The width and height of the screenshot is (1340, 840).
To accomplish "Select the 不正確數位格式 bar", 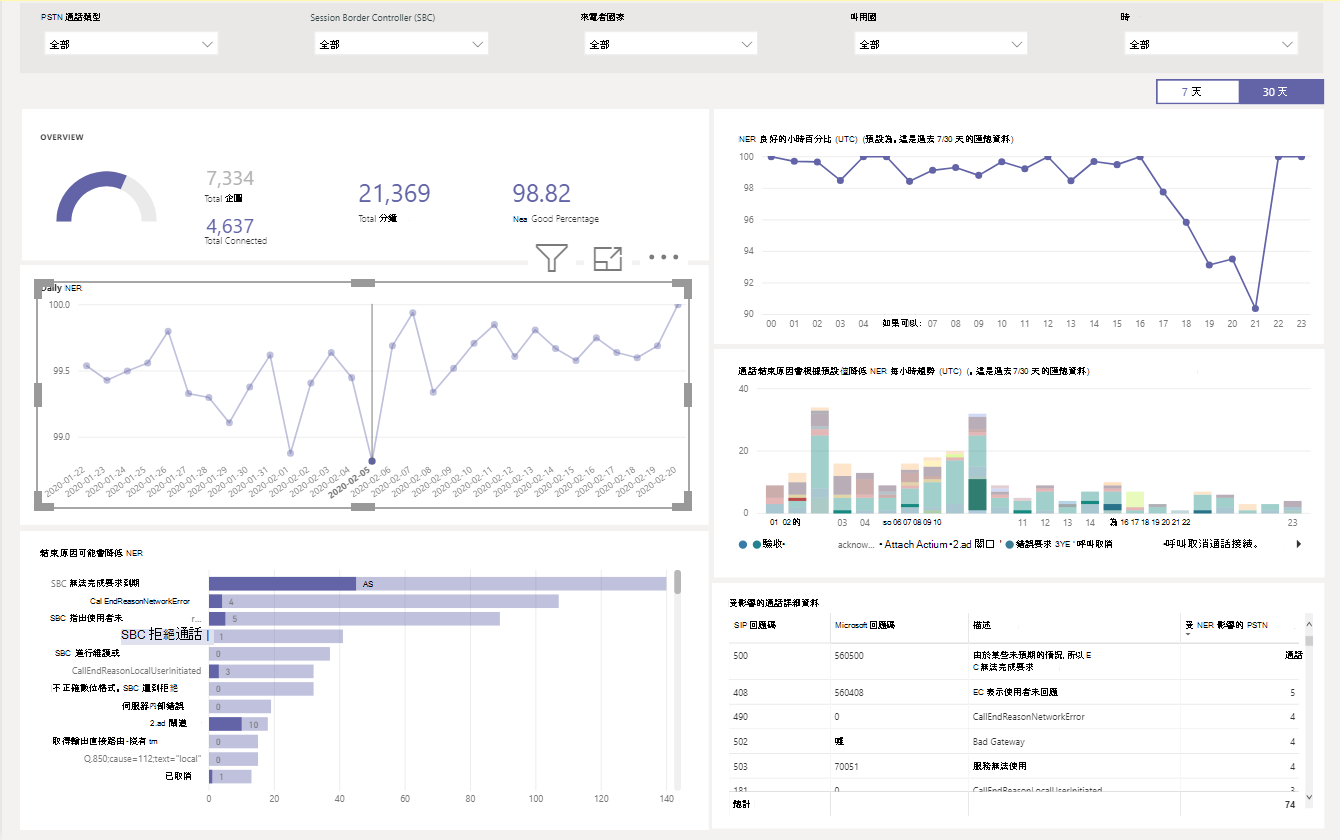I will (261, 688).
